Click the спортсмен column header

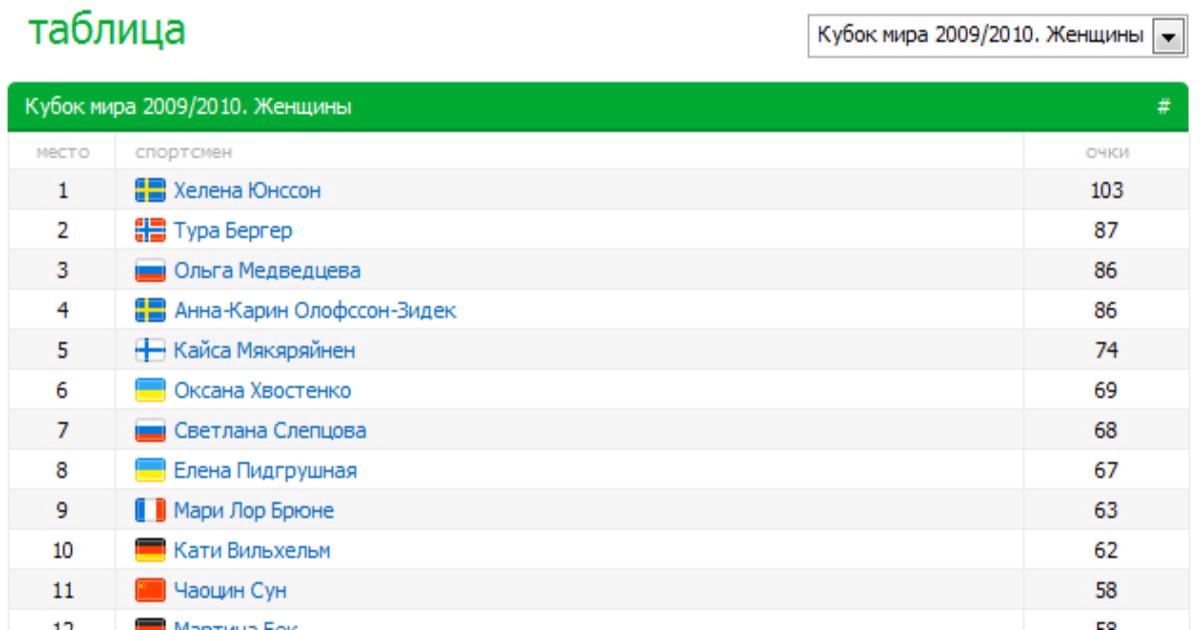click(176, 152)
